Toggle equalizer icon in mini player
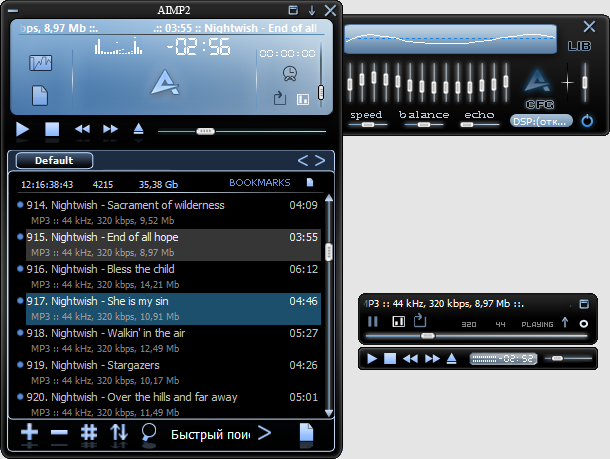 coord(399,321)
